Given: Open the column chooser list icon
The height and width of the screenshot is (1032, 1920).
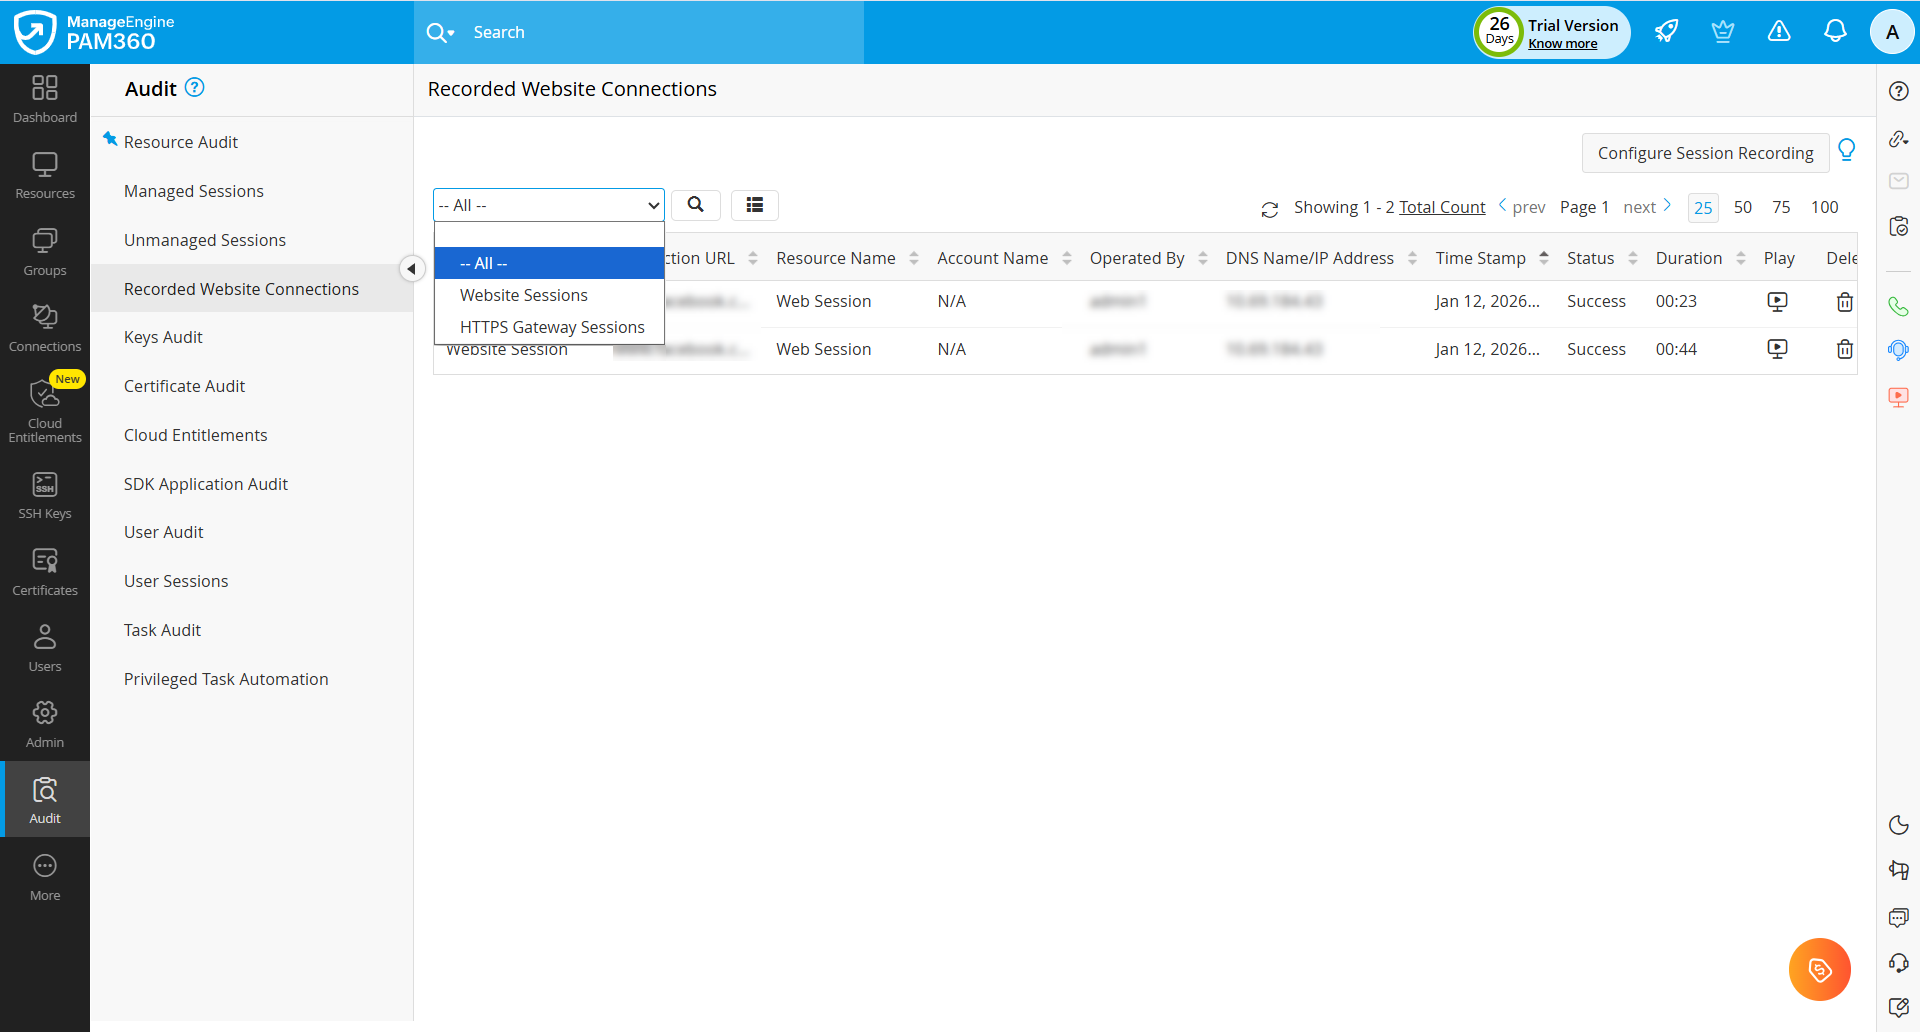Looking at the screenshot, I should point(754,205).
